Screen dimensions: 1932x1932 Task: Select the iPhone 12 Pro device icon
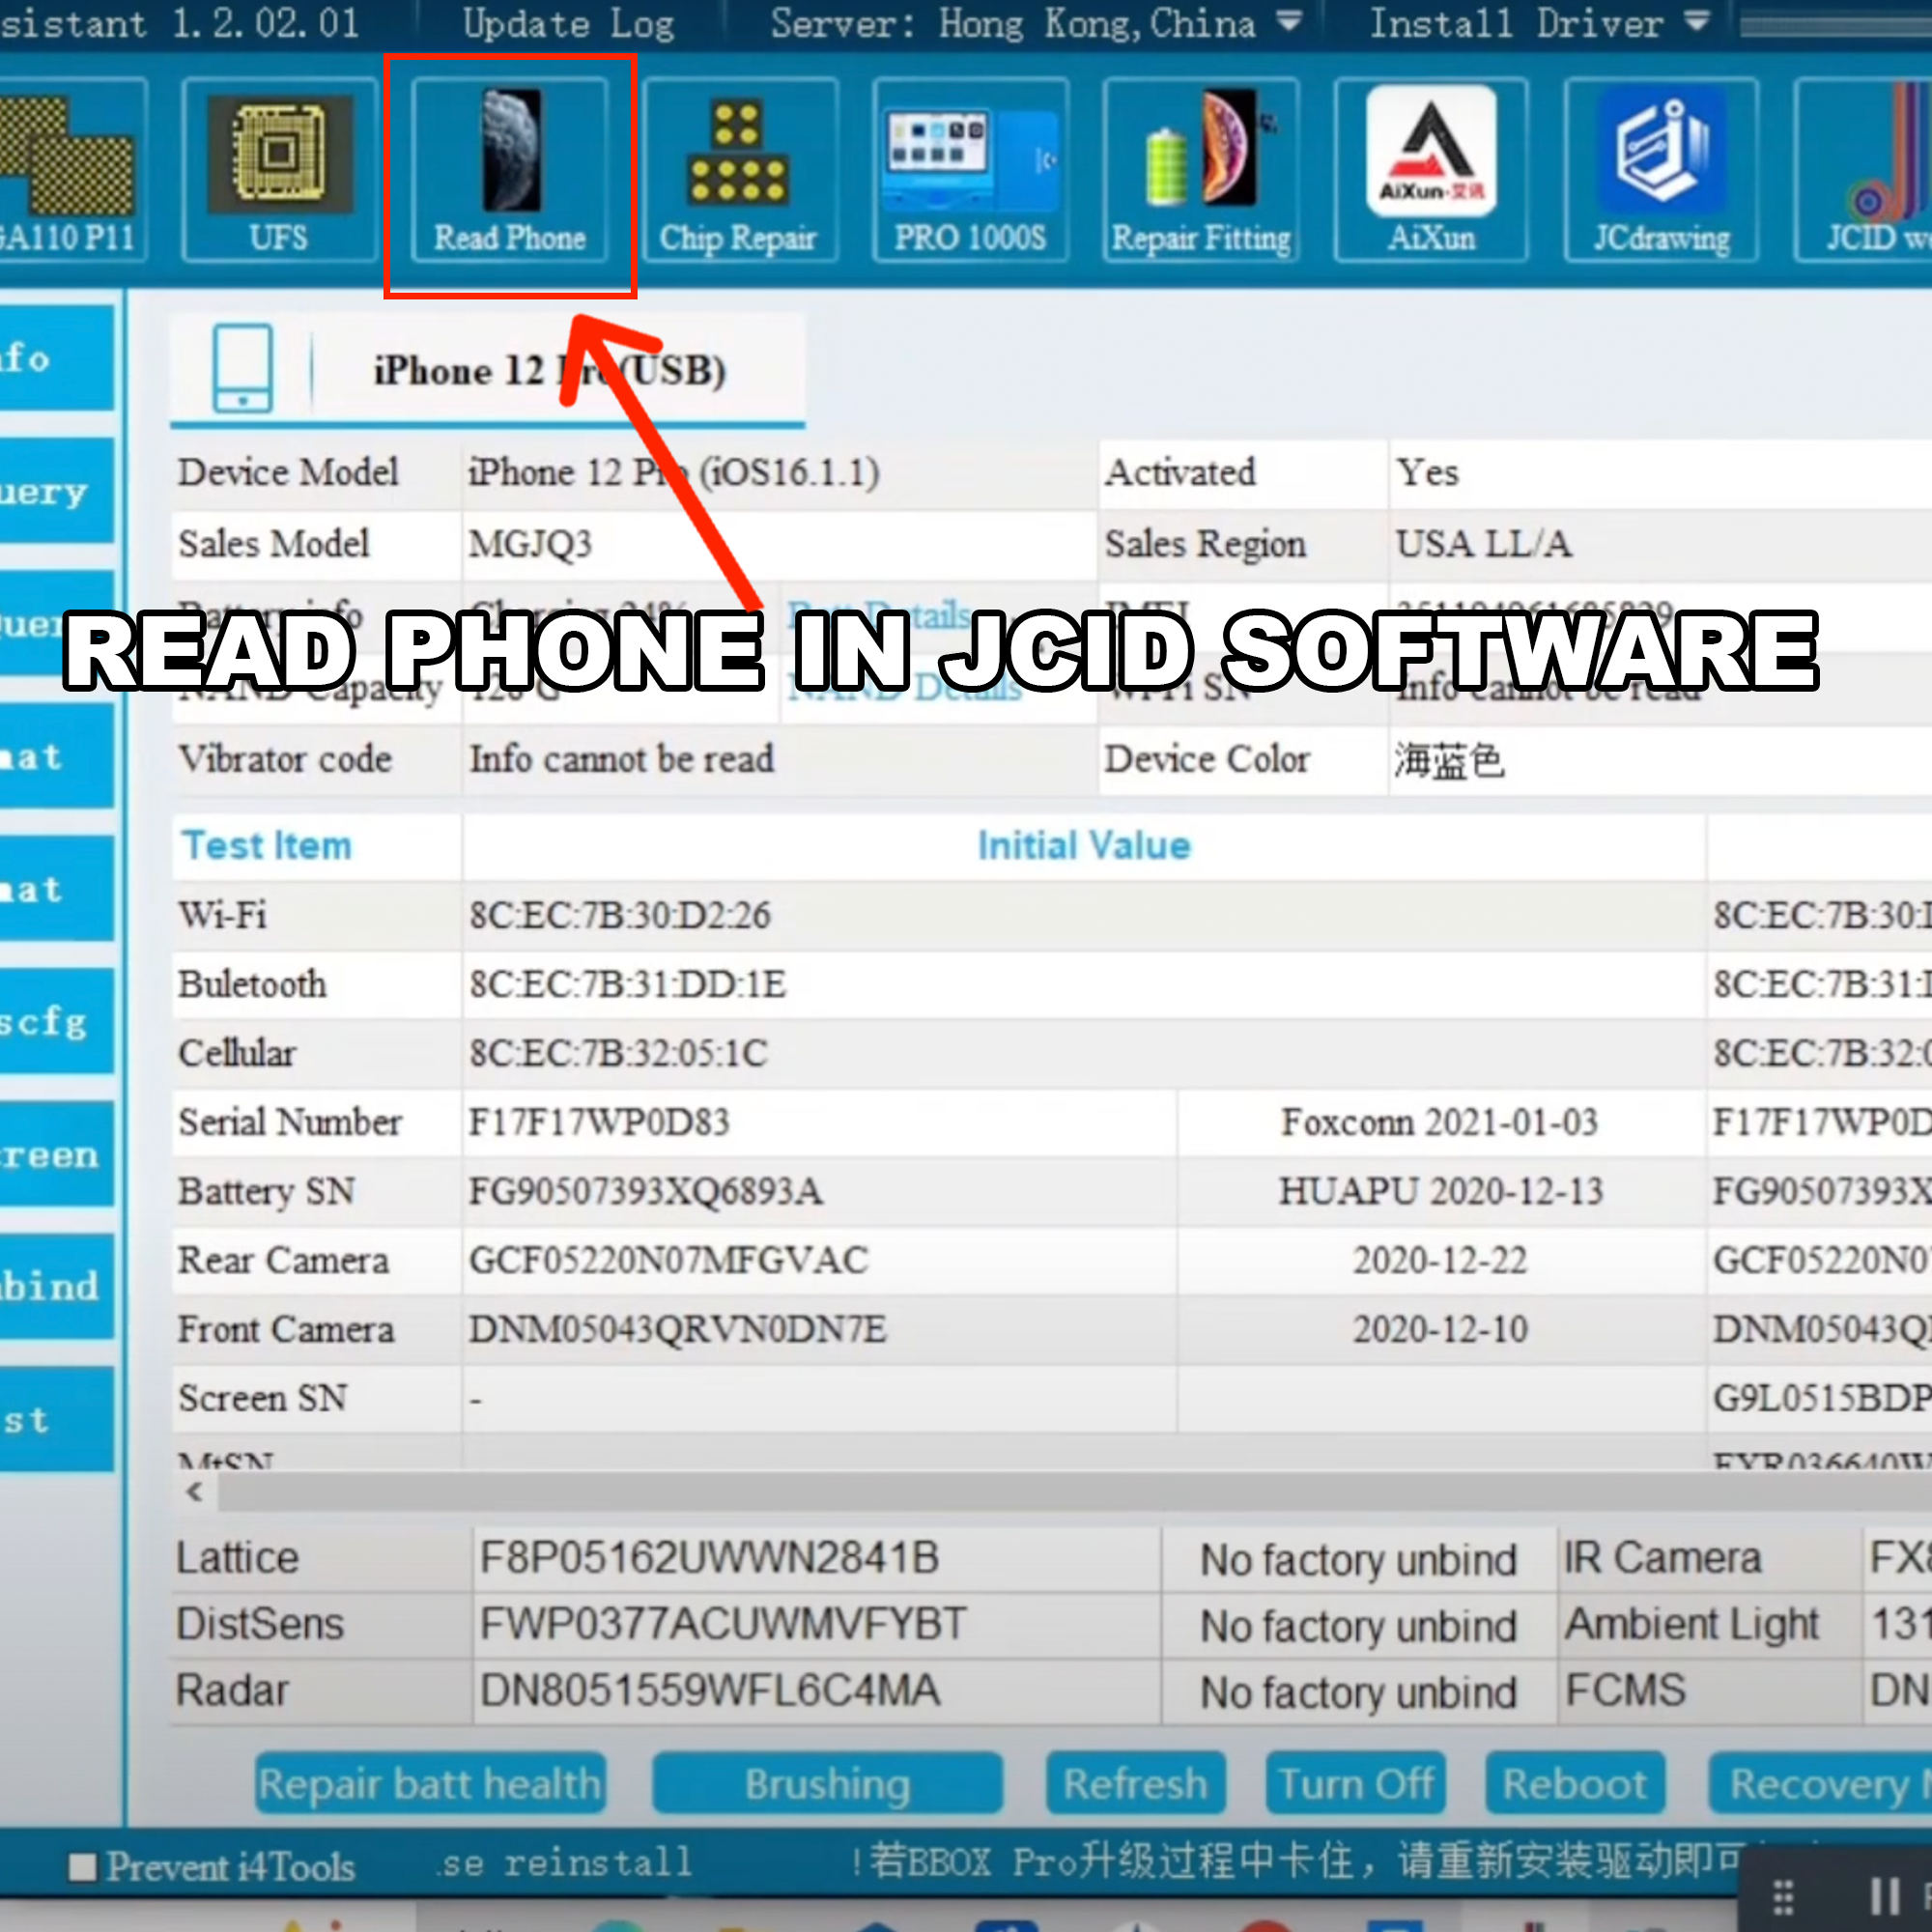242,369
